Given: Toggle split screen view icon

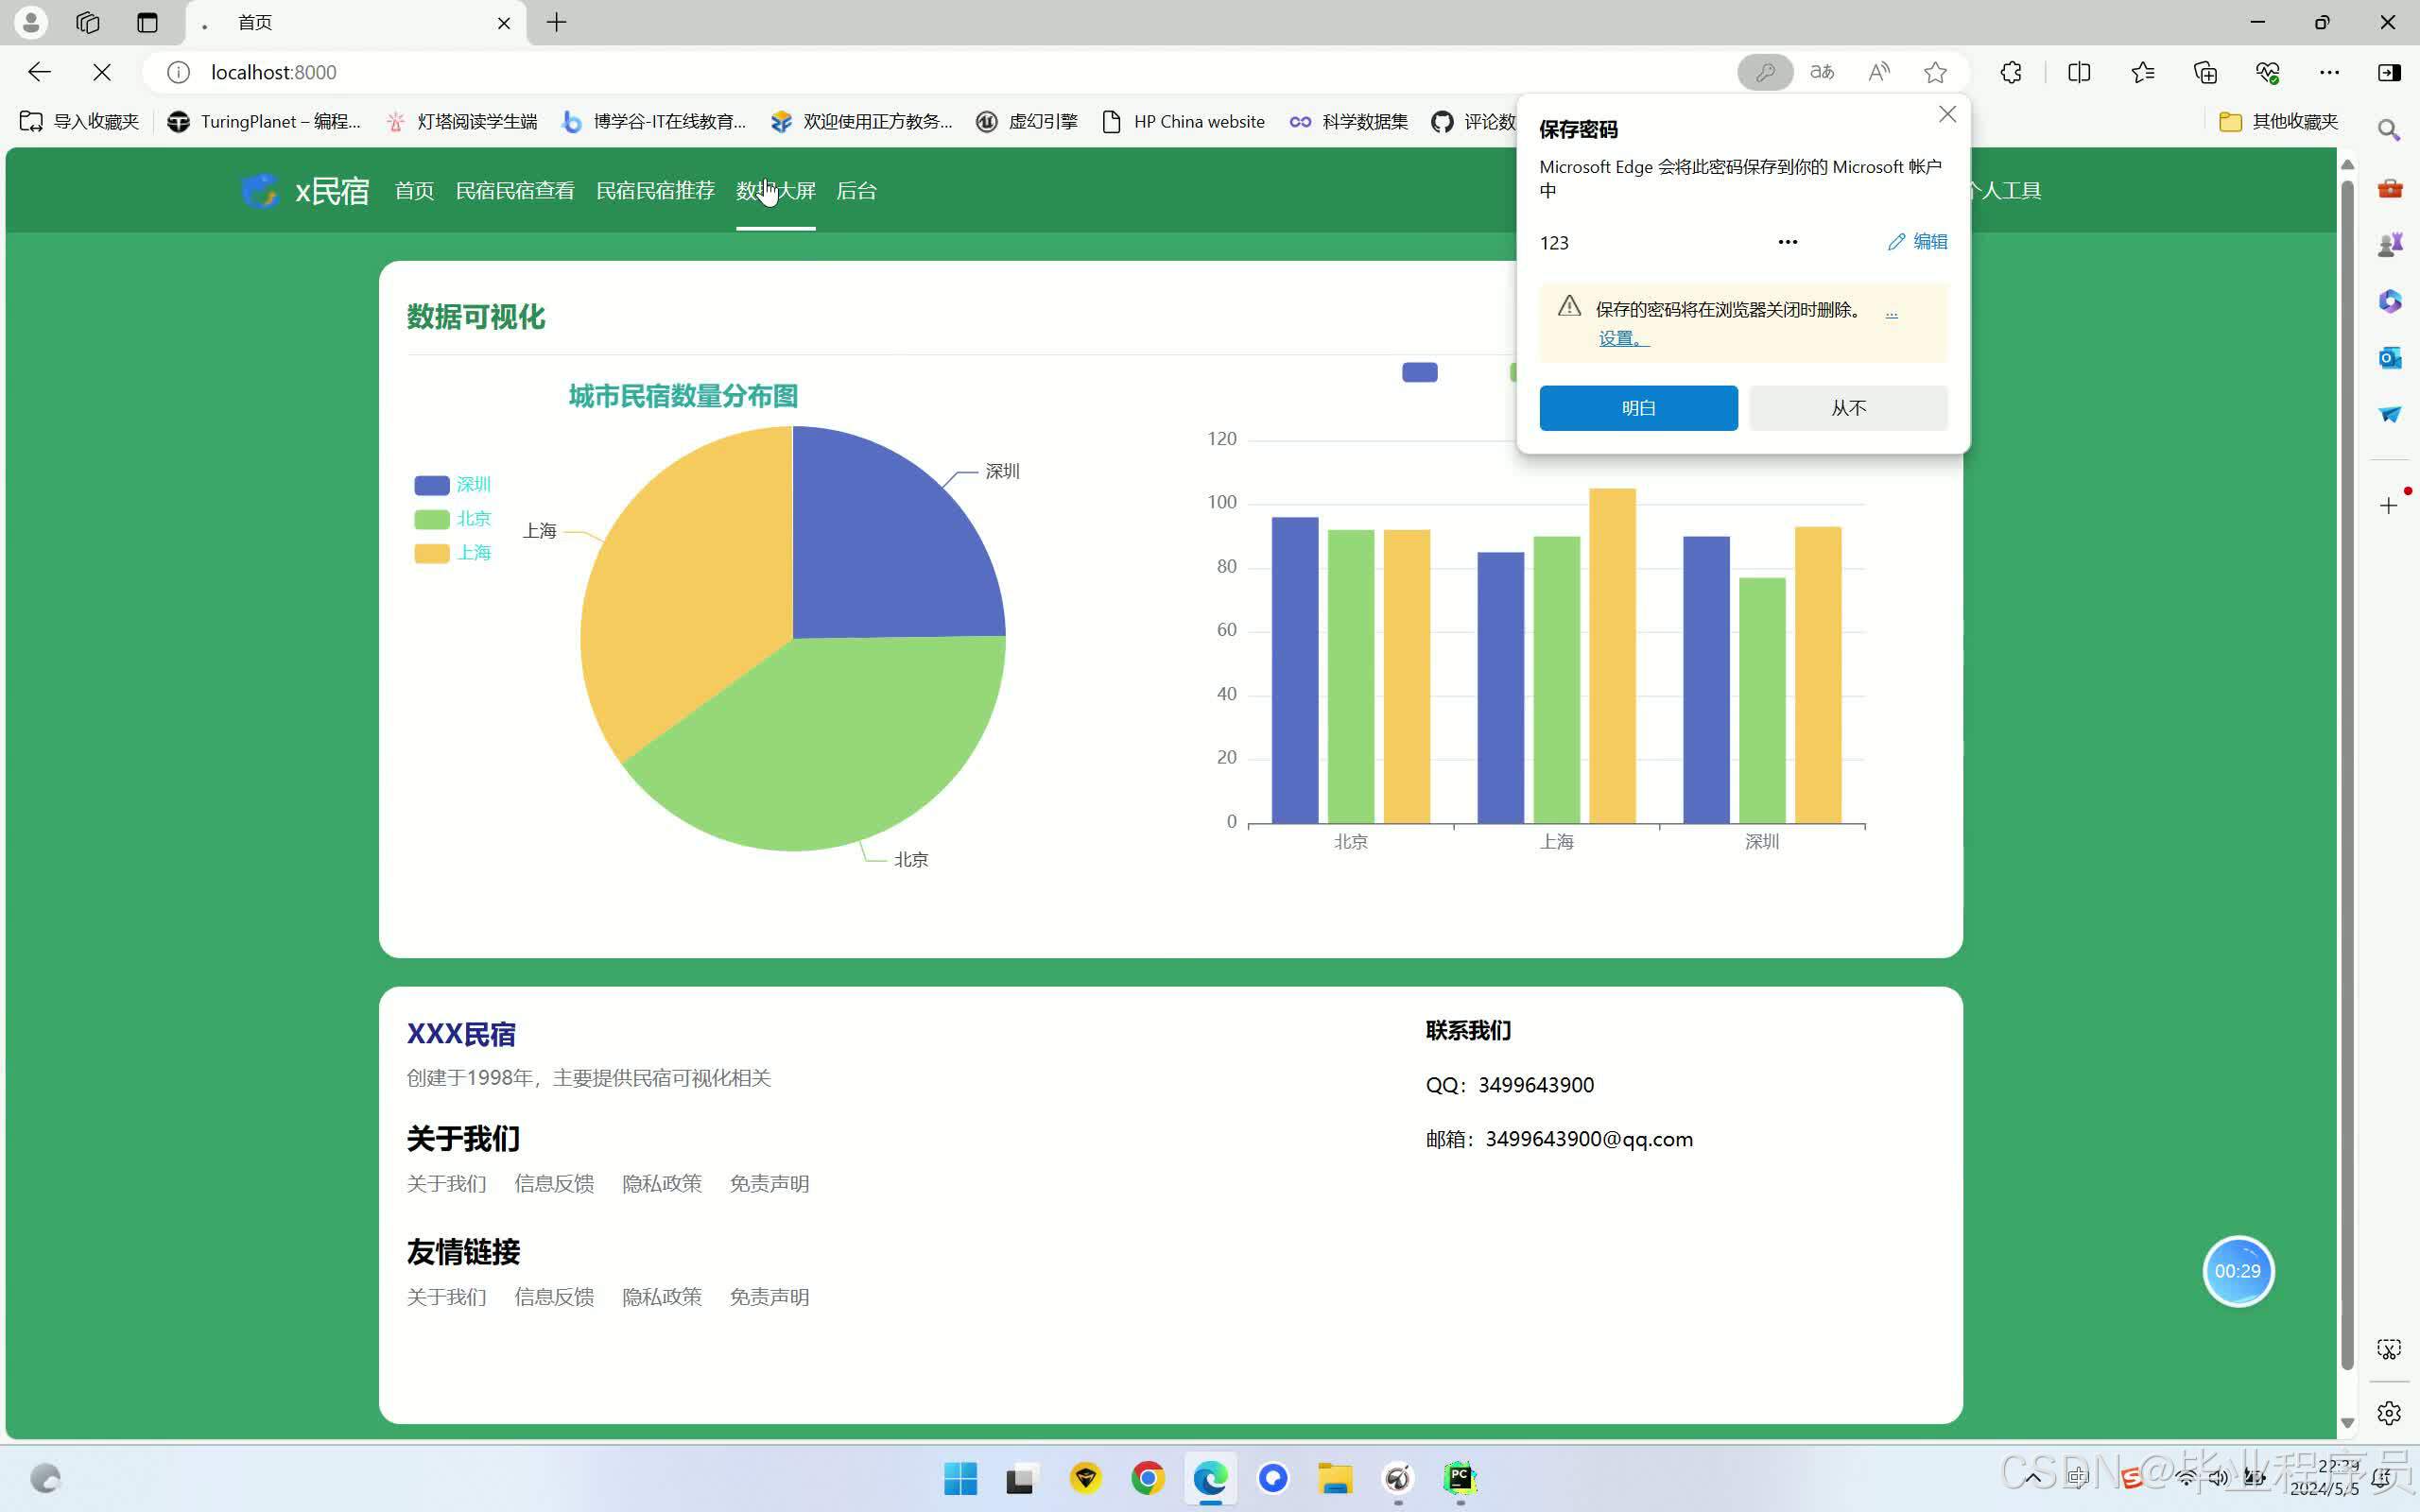Looking at the screenshot, I should 2079,72.
